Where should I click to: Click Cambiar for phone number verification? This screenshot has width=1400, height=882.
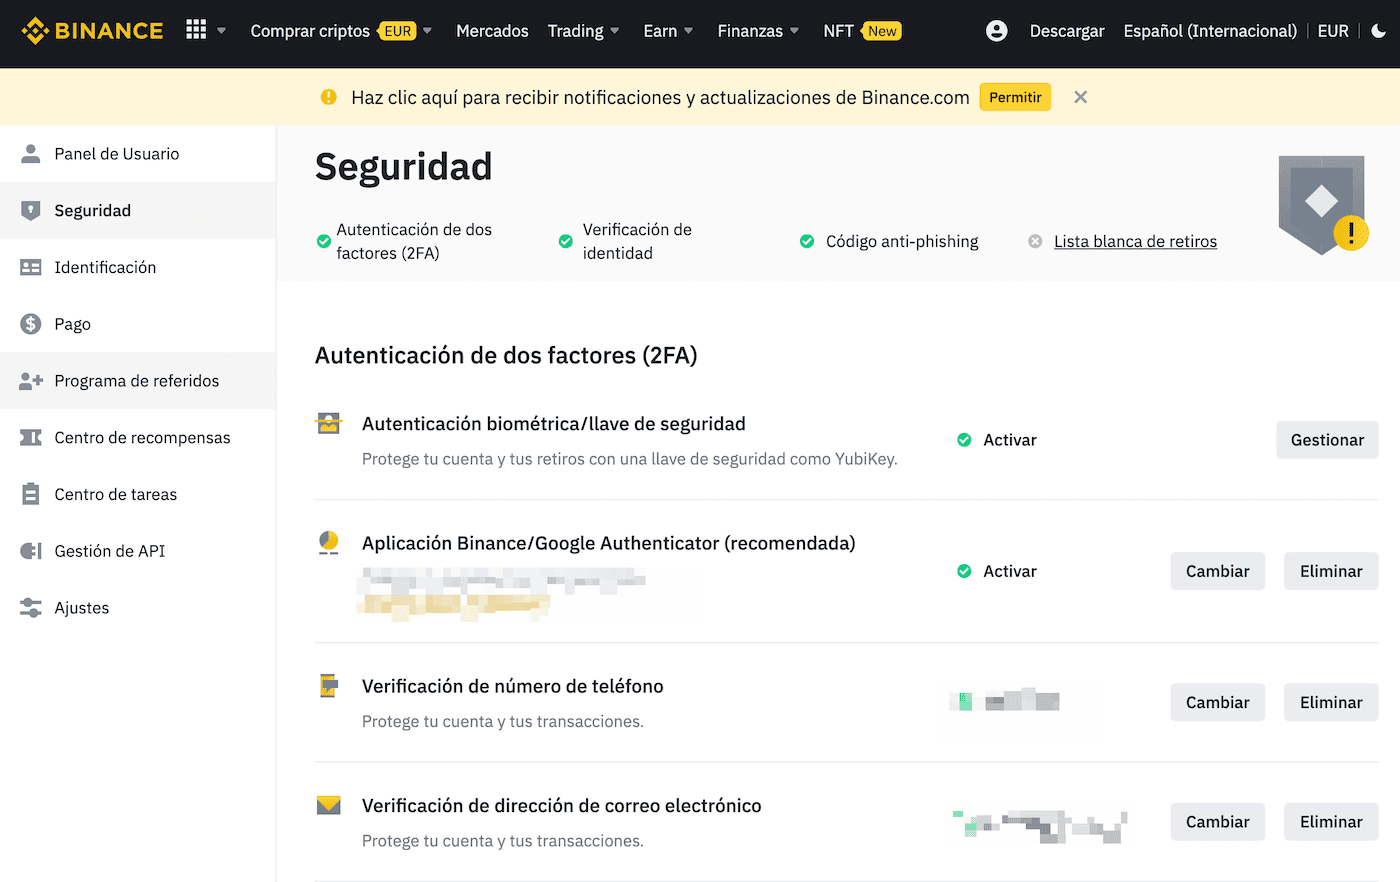1217,702
